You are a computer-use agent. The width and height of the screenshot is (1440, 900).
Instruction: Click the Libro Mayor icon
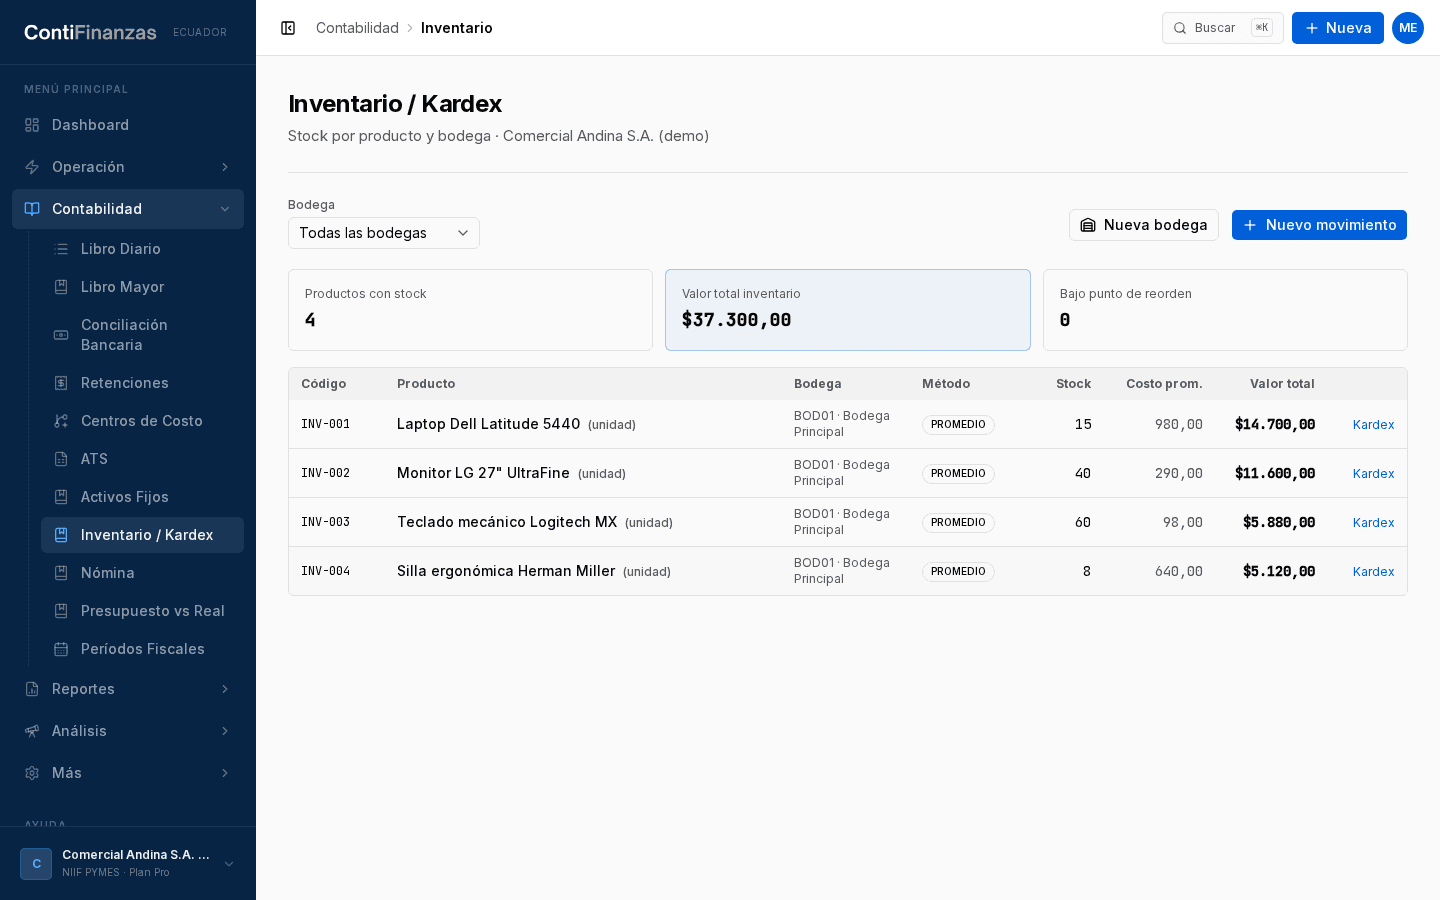(x=61, y=287)
